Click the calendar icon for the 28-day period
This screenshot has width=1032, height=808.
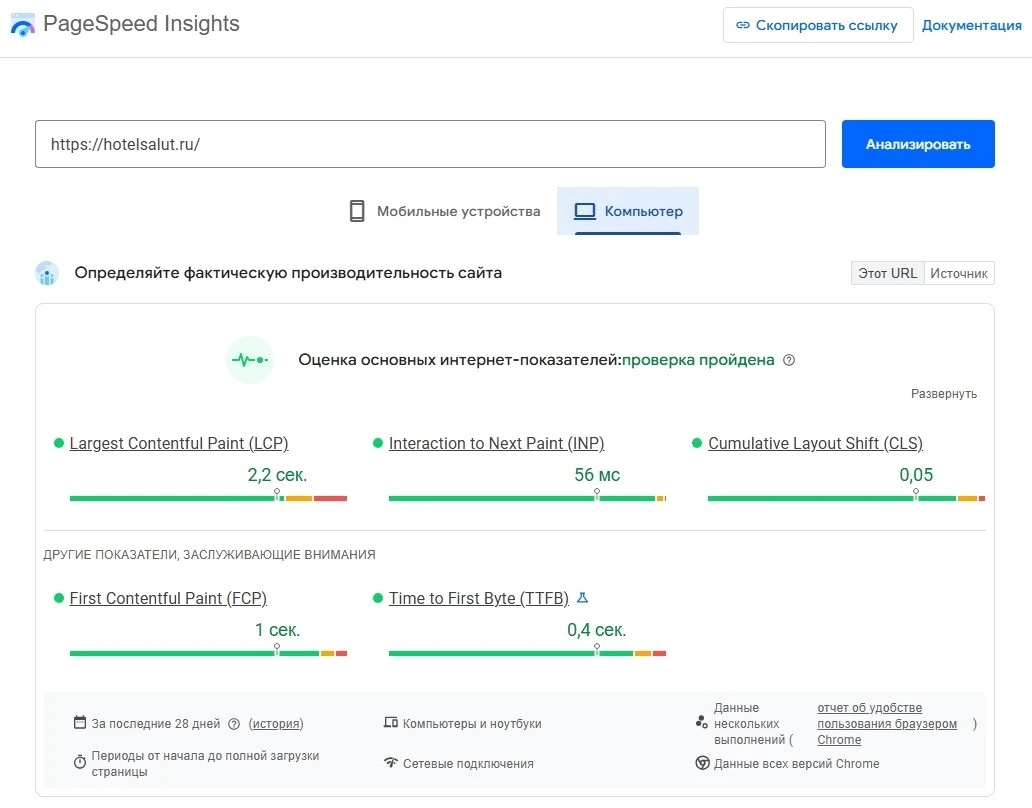coord(80,723)
